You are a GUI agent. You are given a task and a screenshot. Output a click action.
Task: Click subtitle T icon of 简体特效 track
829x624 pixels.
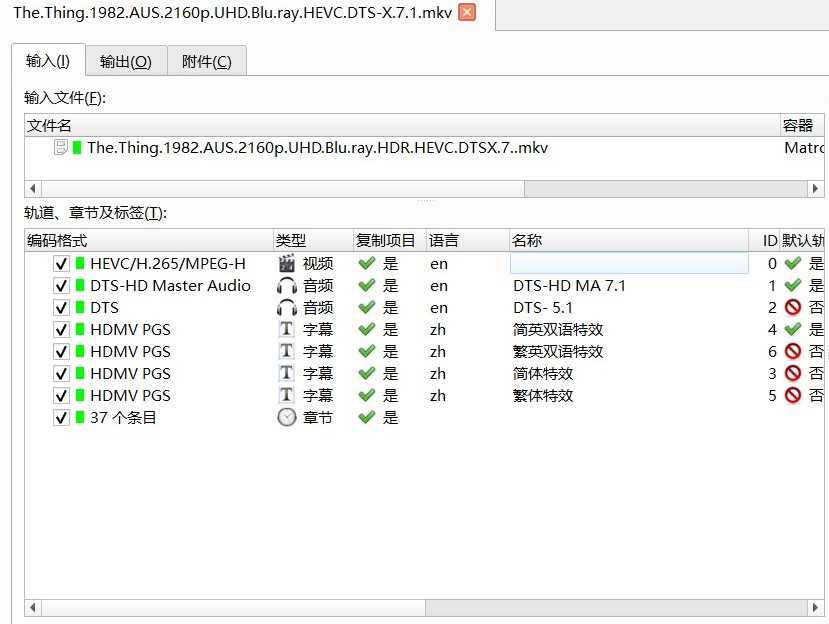[286, 373]
